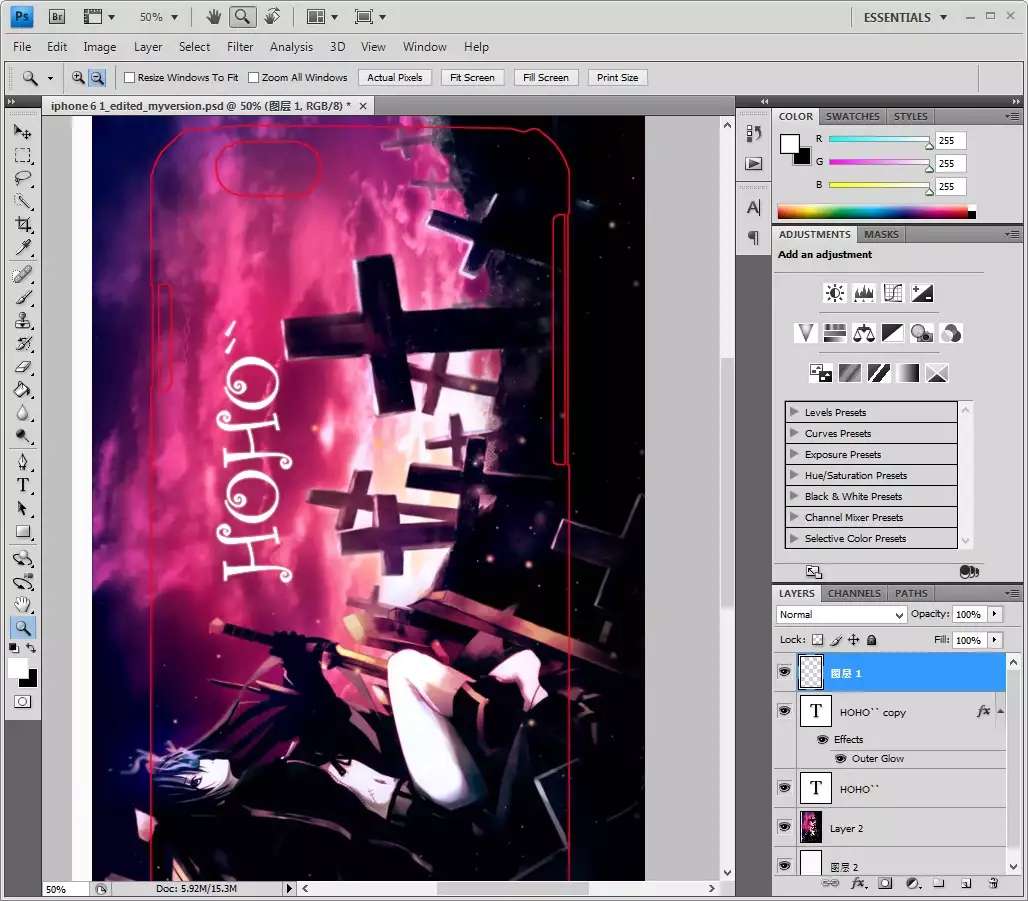Add a Color Balance adjustment
1028x901 pixels.
coord(863,333)
